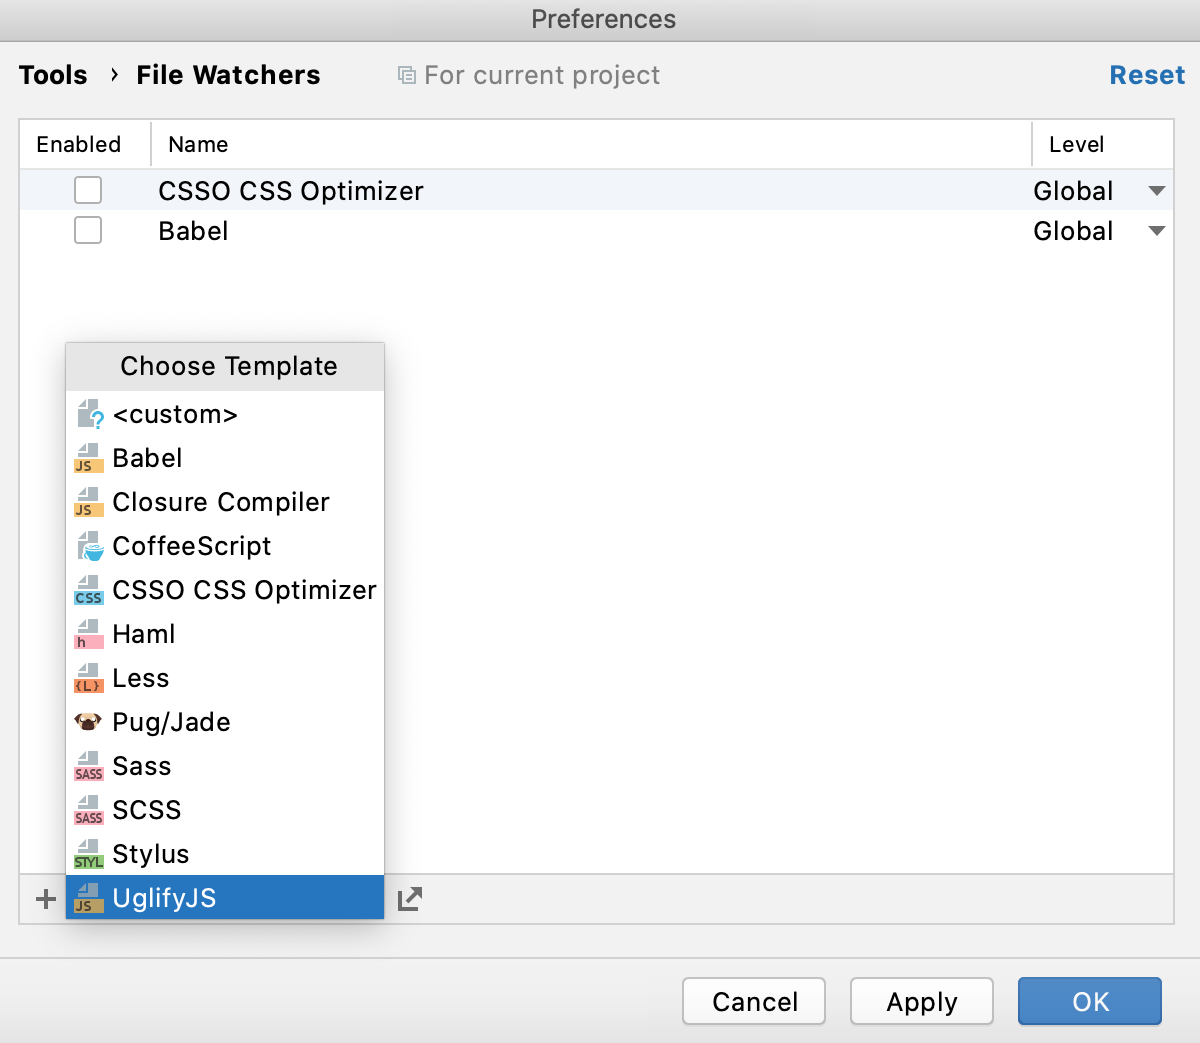Select the CoffeeScript template icon

click(x=91, y=546)
